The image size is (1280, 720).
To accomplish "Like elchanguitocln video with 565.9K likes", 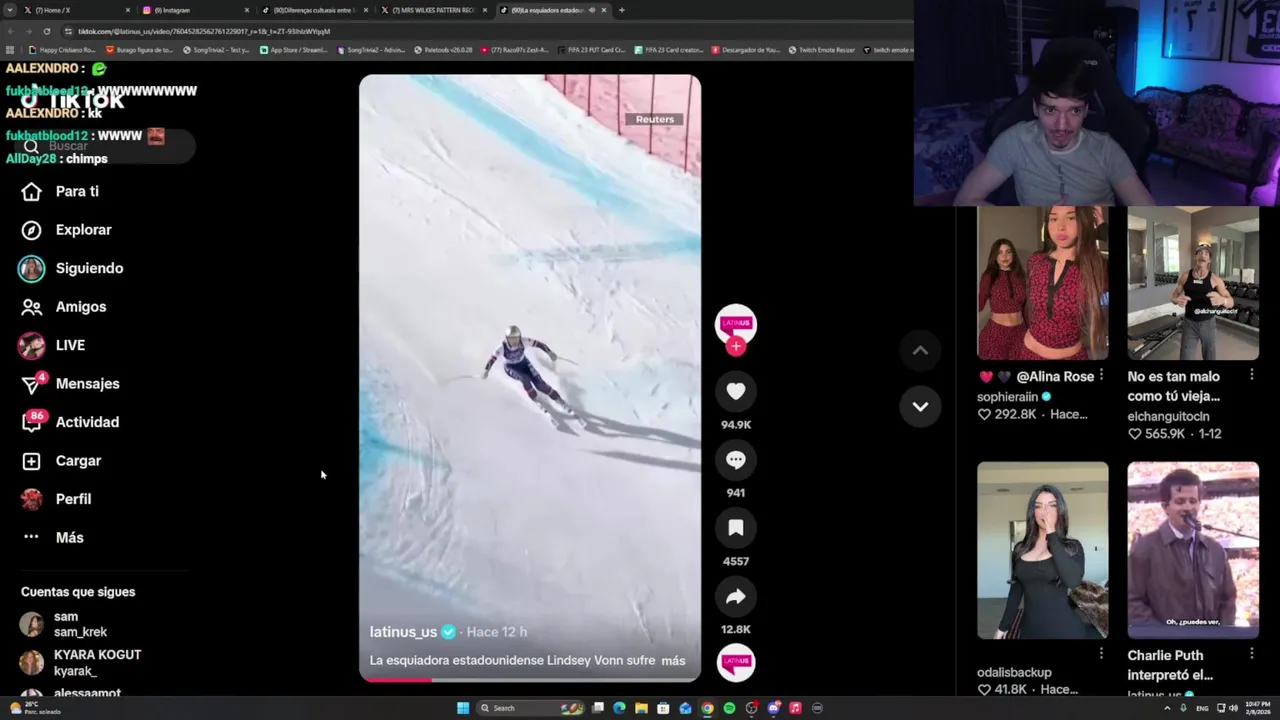I will (1134, 434).
